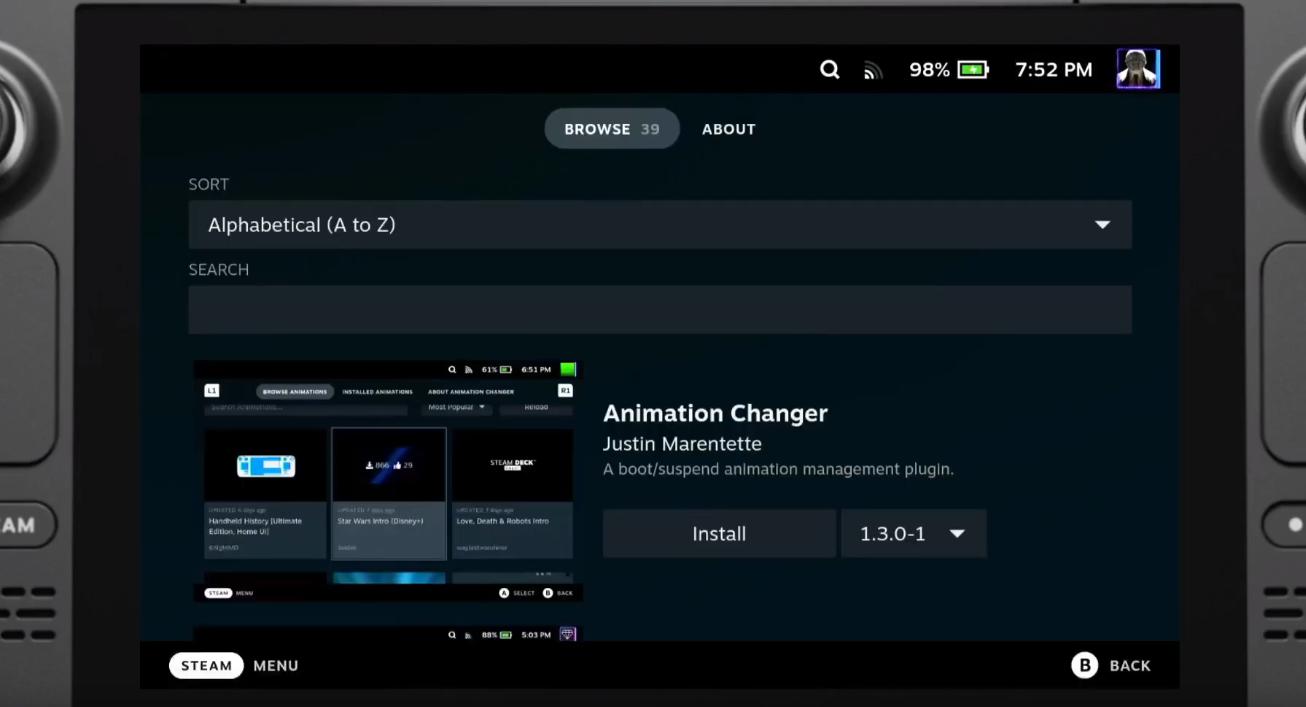Click the MENU label in footer
This screenshot has height=707, width=1306.
(276, 666)
